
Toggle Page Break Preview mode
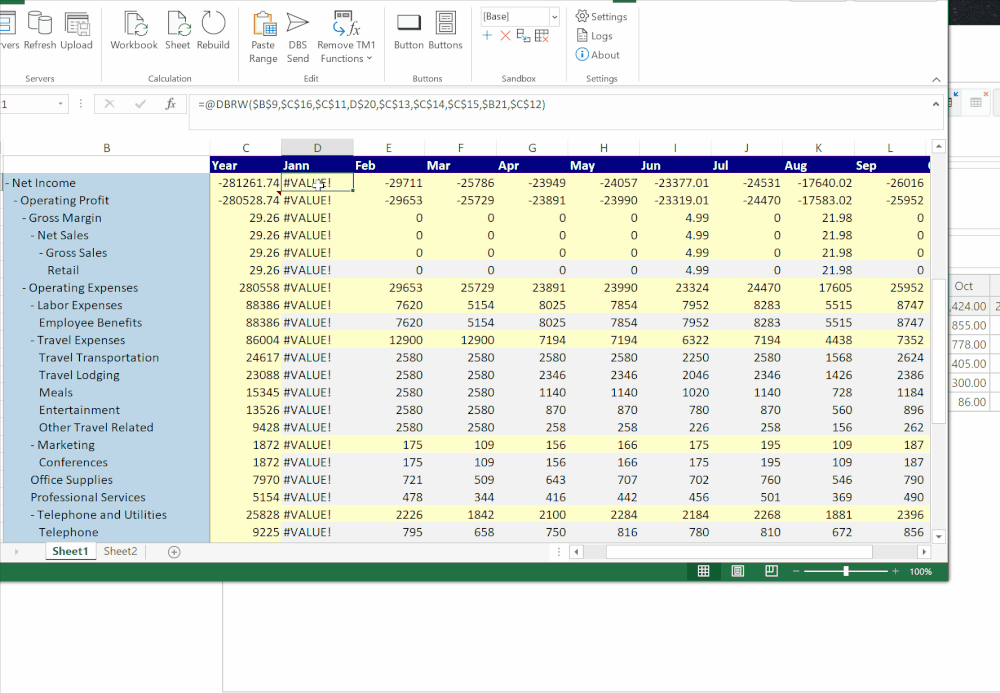tap(769, 571)
